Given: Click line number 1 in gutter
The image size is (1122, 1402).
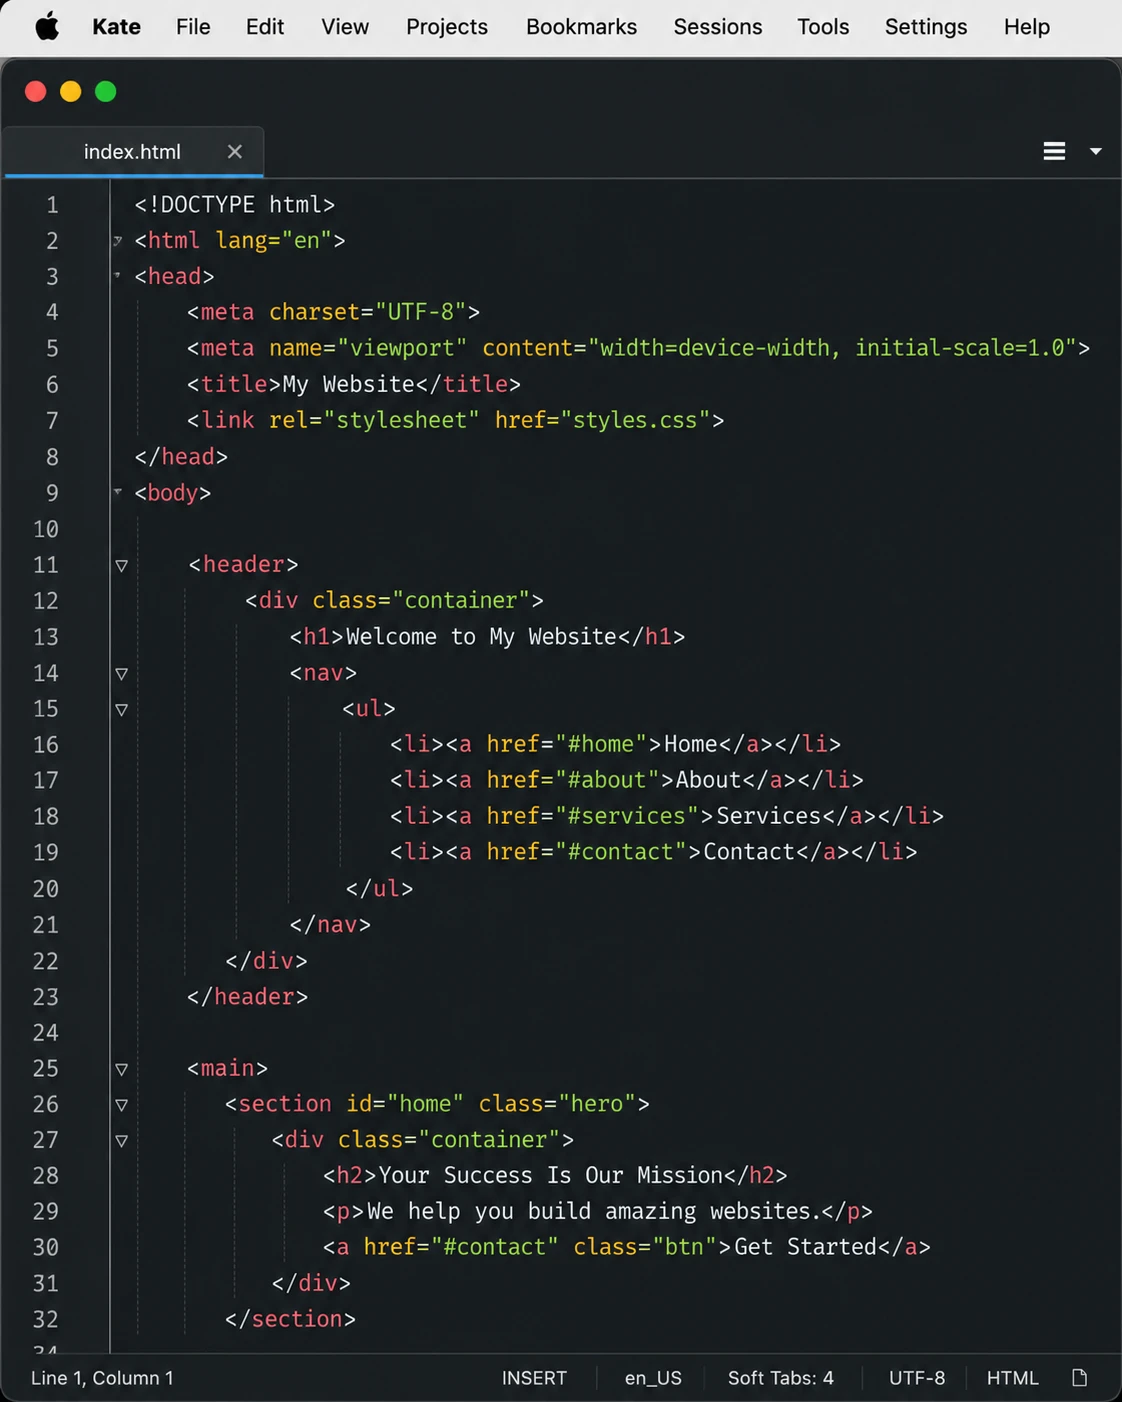Looking at the screenshot, I should pyautogui.click(x=52, y=205).
